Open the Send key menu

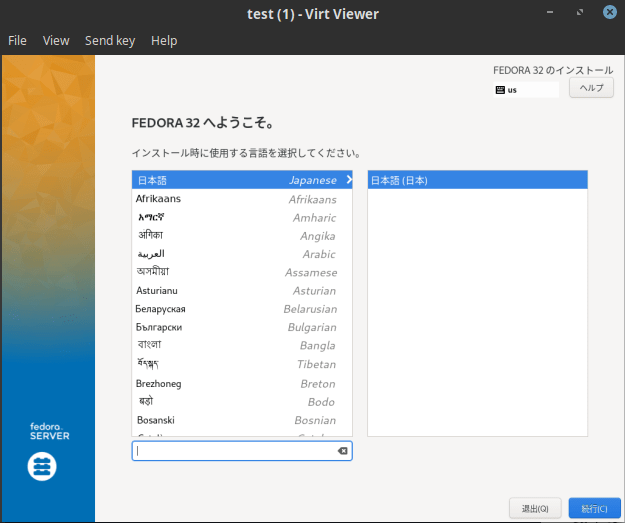click(110, 41)
